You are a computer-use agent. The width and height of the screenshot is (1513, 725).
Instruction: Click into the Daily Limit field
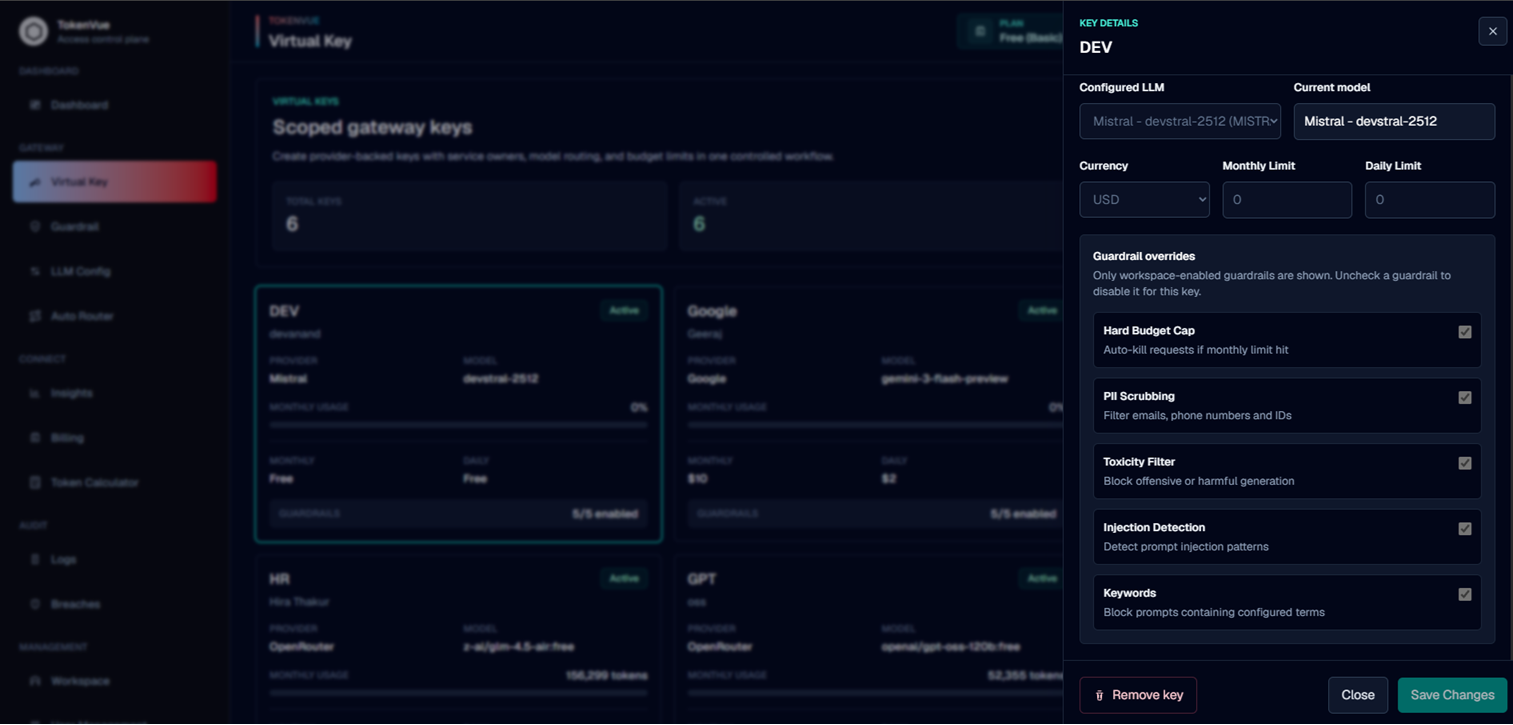[1430, 200]
